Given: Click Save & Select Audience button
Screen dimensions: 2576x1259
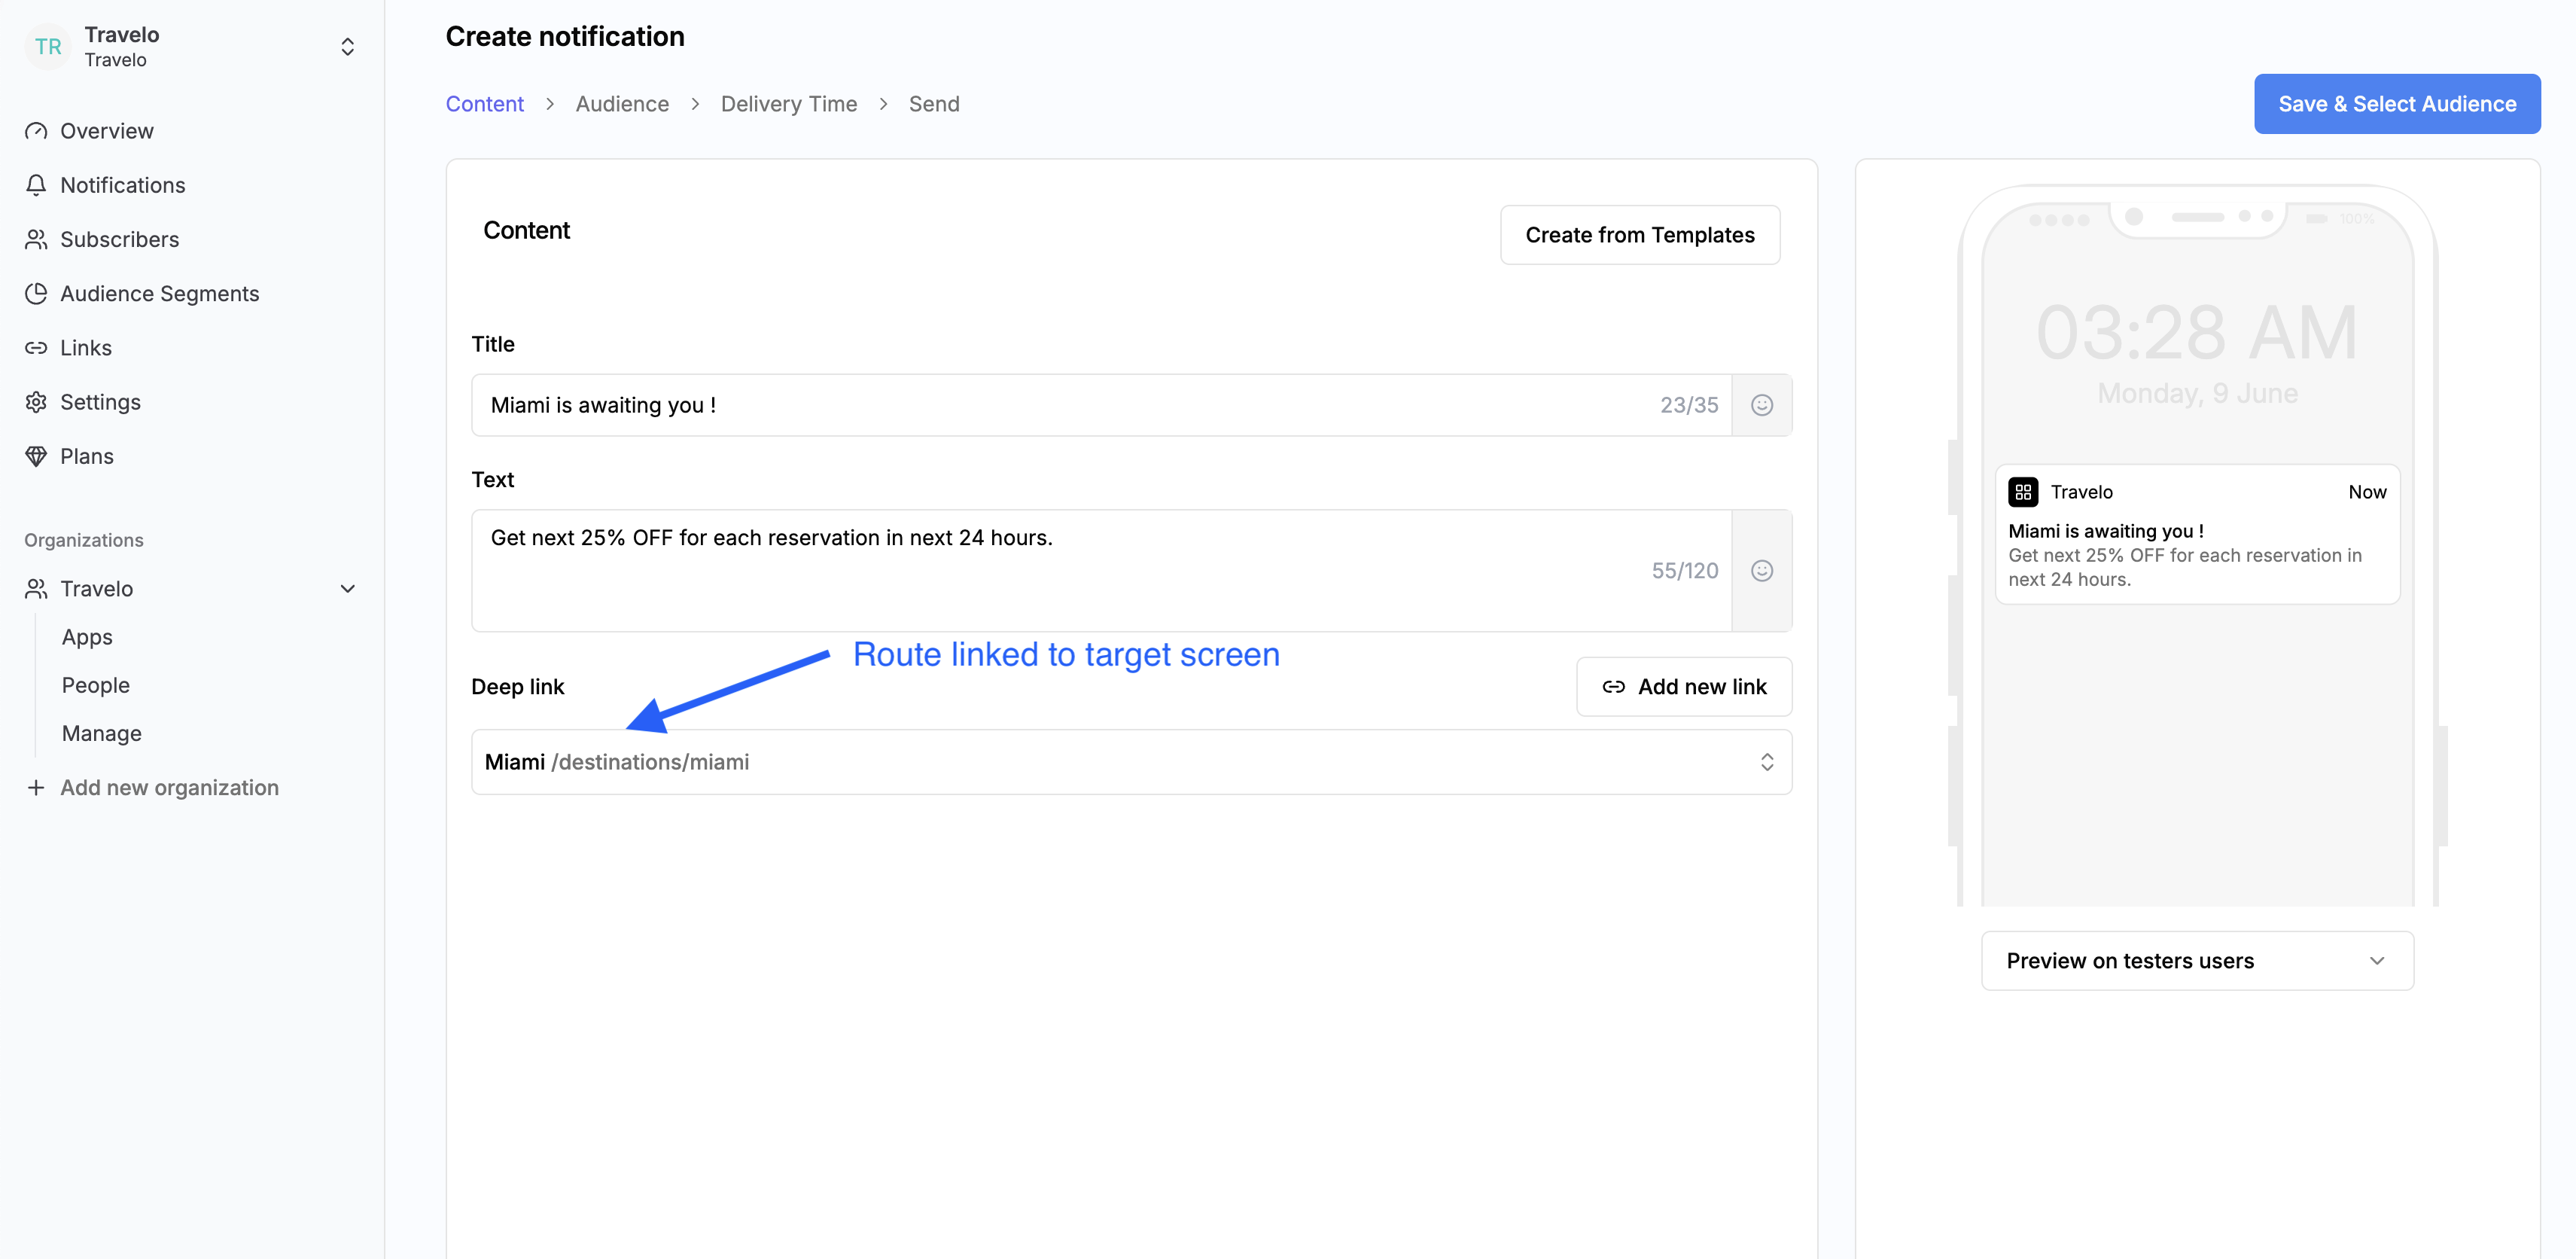Looking at the screenshot, I should point(2396,104).
